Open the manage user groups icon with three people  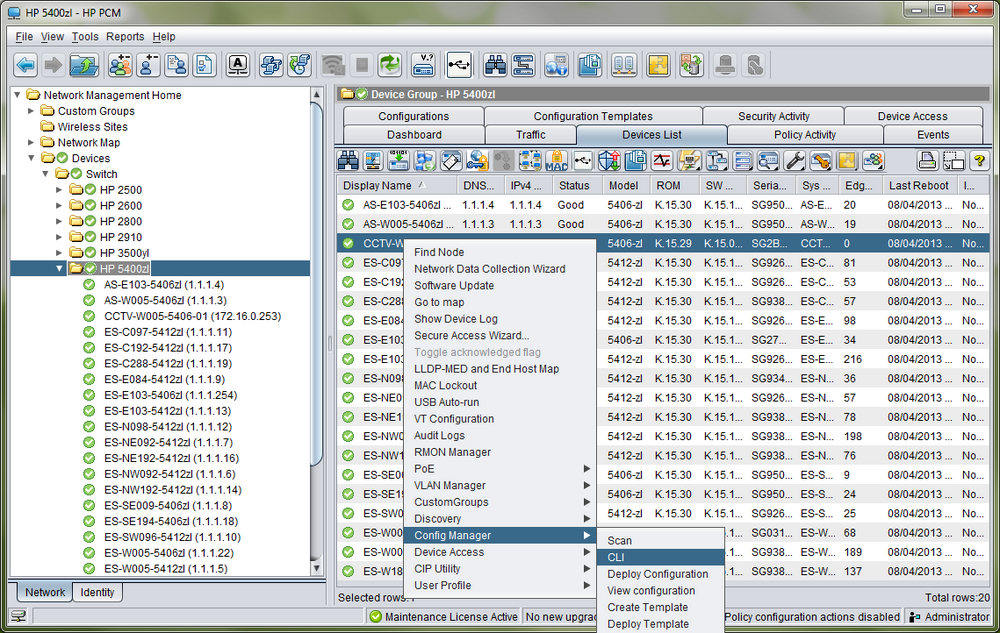coord(119,65)
